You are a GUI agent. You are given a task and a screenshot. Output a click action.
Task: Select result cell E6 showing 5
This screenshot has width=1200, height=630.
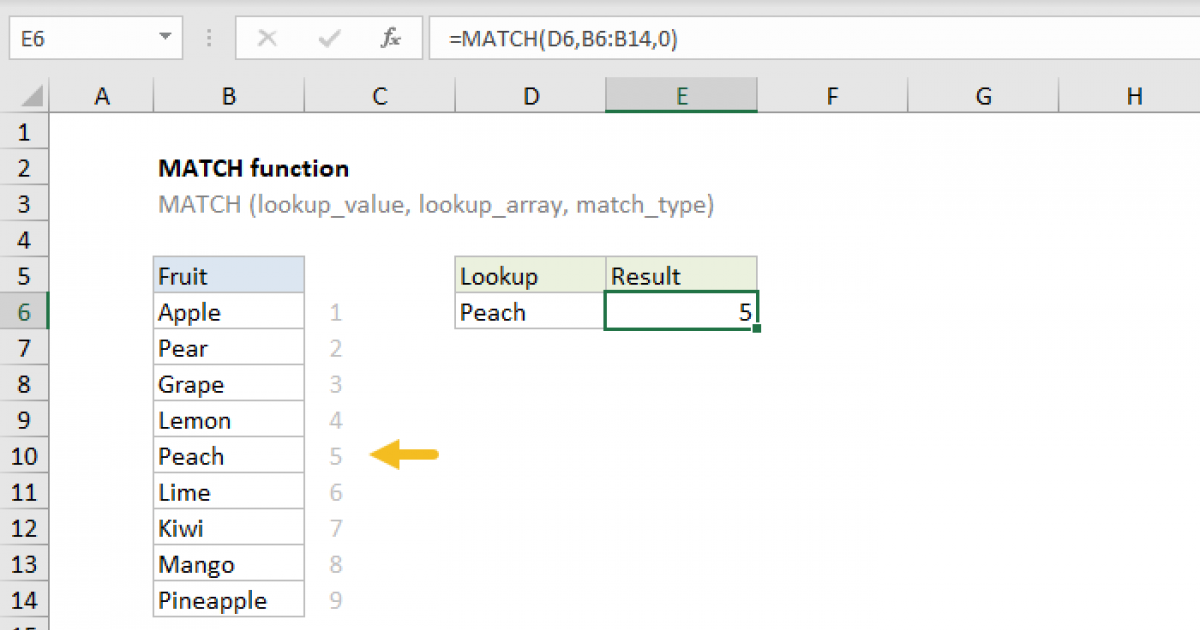click(681, 312)
